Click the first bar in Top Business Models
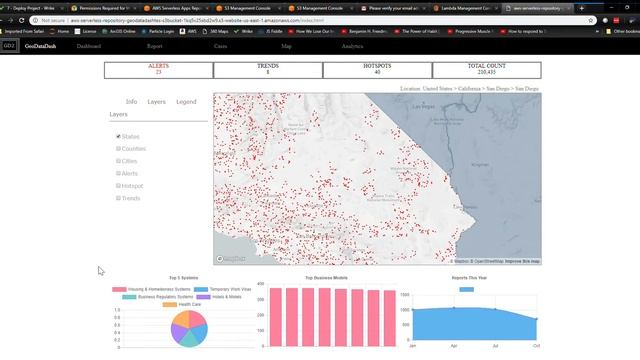Viewport: 640px width, 360px height. coord(276,317)
